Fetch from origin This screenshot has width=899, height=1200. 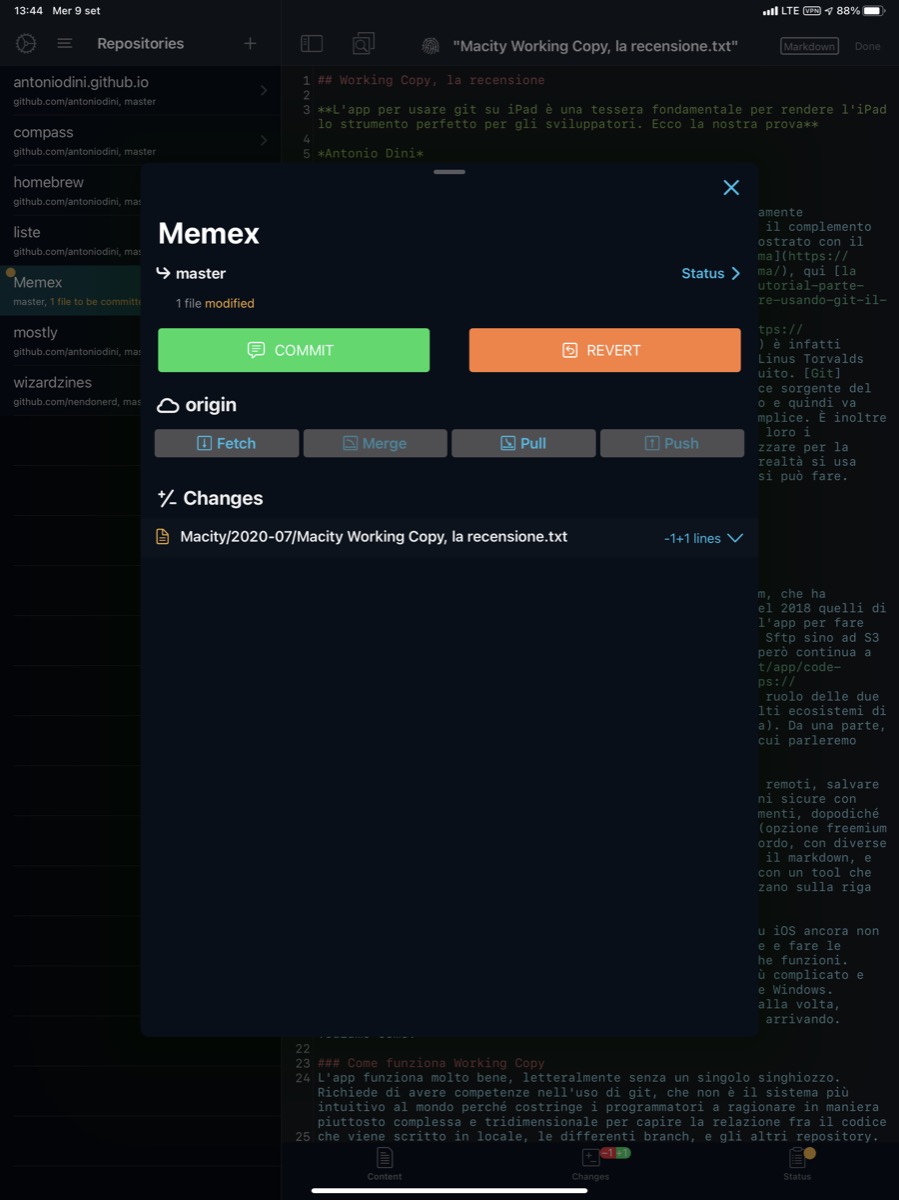point(227,443)
